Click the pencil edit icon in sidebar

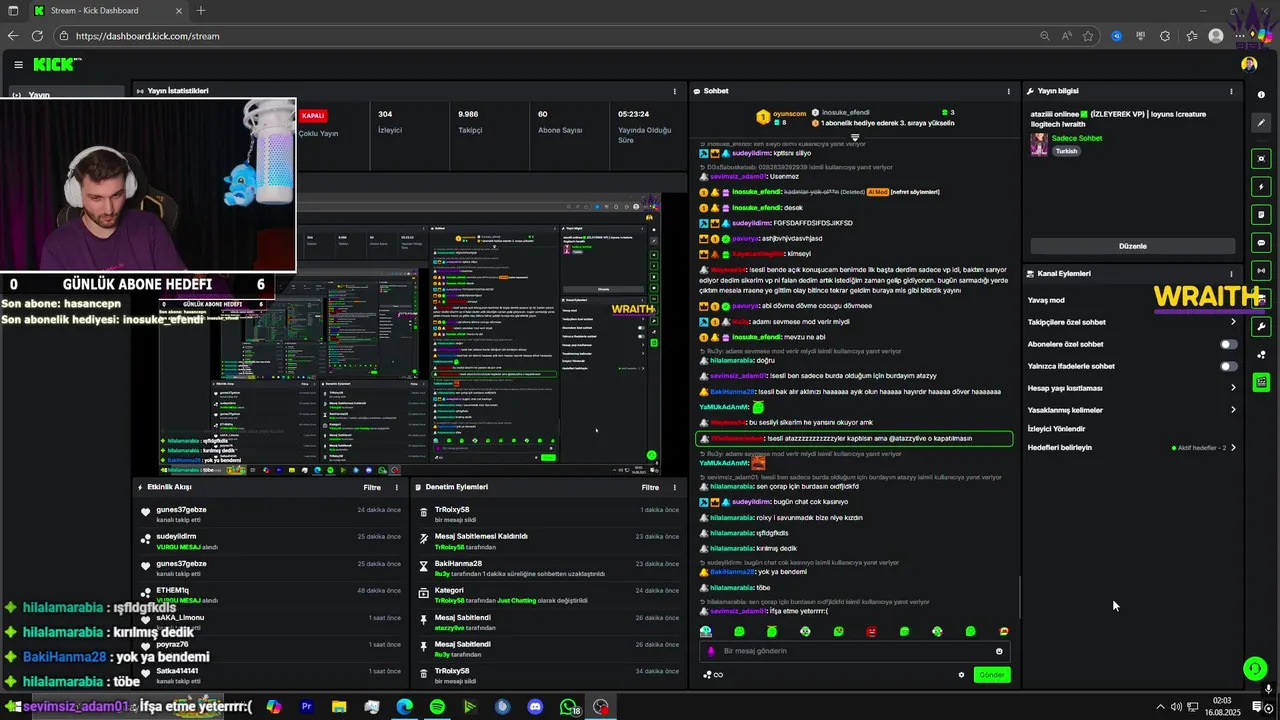pyautogui.click(x=1261, y=123)
